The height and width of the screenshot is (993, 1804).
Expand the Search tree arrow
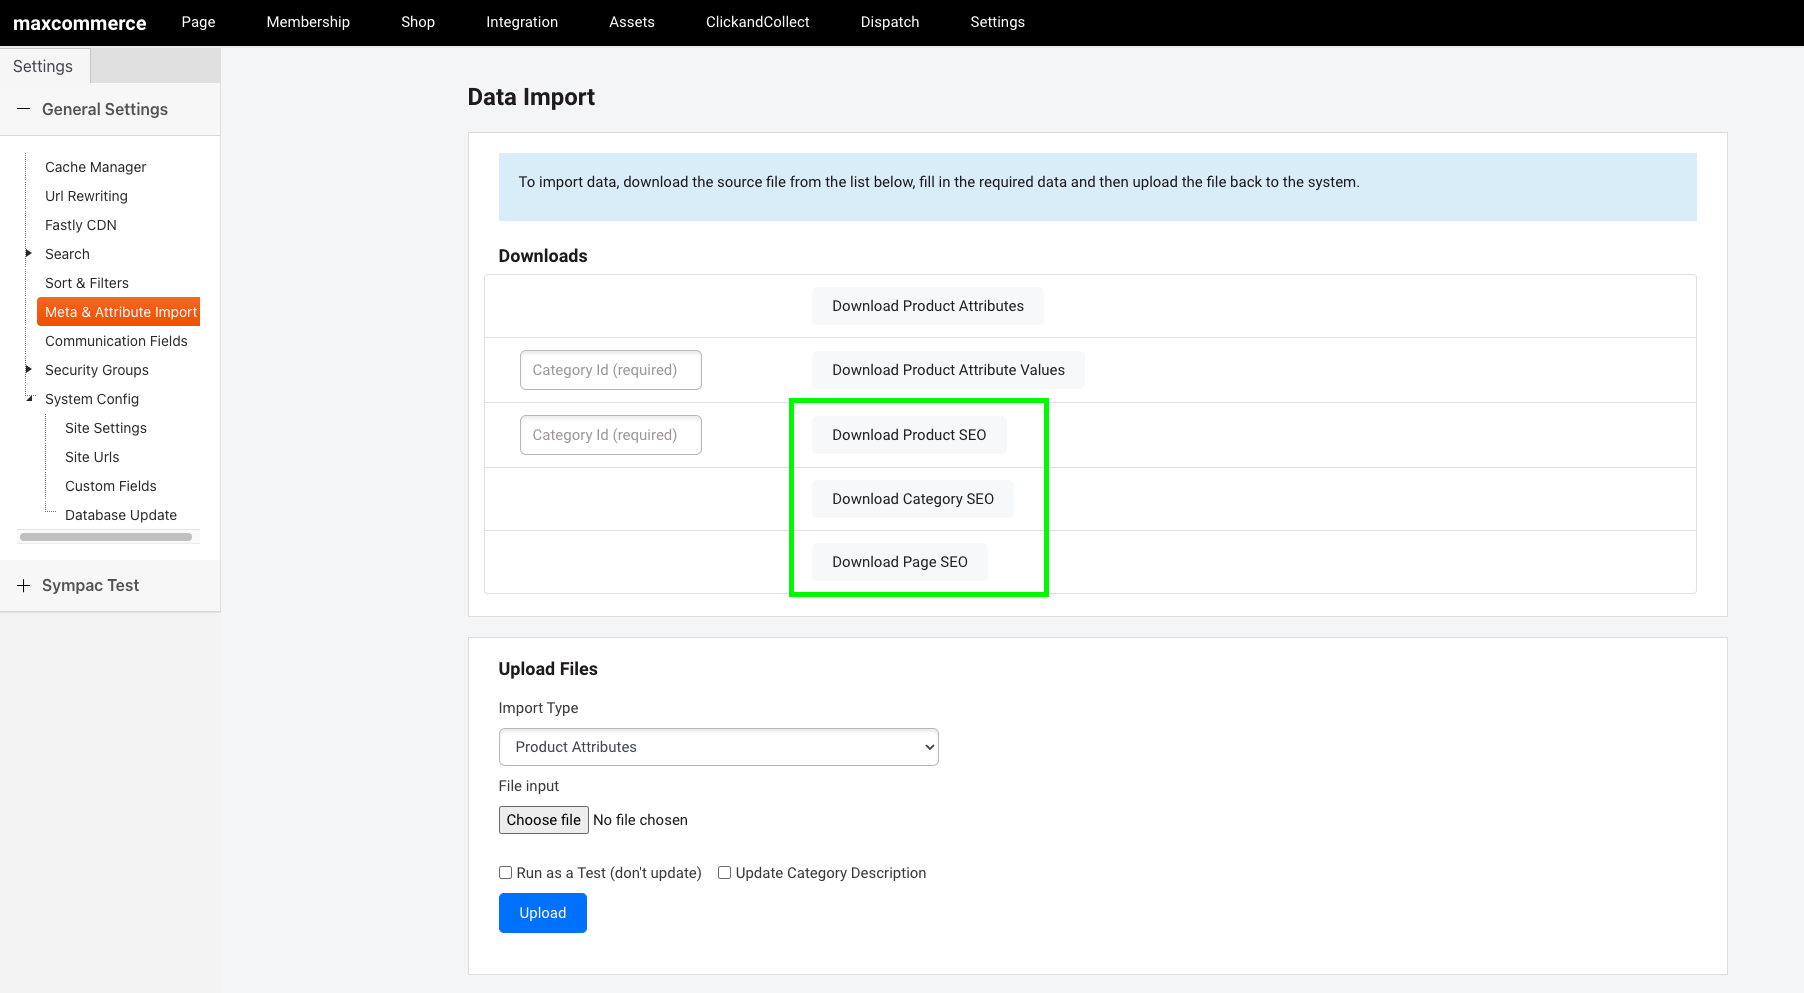pos(29,253)
